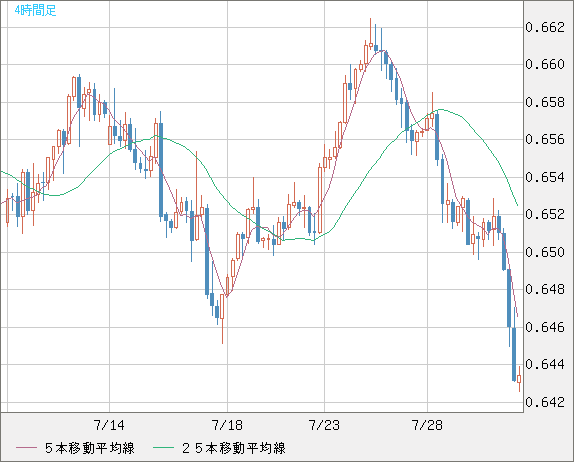Click the 7/14 date label
Screen dimensions: 574x462
click(x=109, y=425)
